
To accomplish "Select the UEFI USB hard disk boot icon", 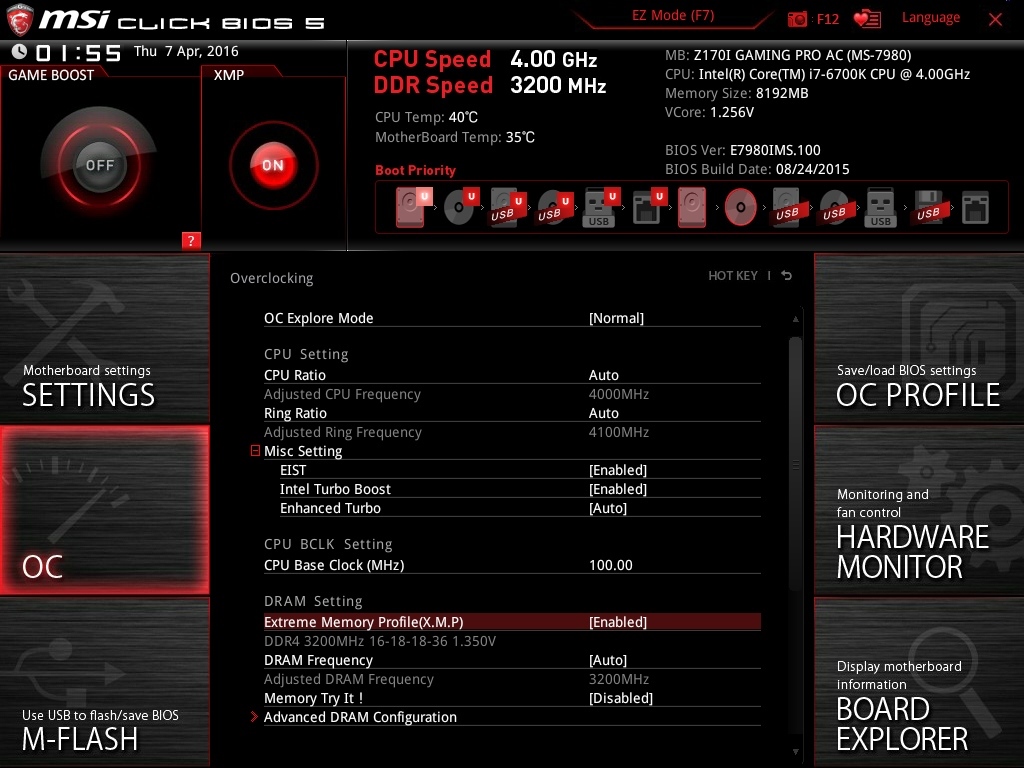I will 507,208.
